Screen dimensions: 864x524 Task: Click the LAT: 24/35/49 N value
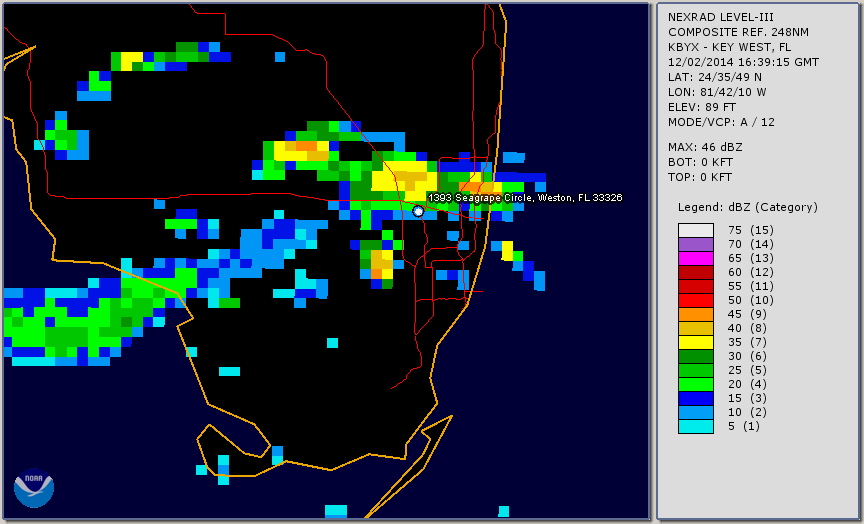click(715, 77)
